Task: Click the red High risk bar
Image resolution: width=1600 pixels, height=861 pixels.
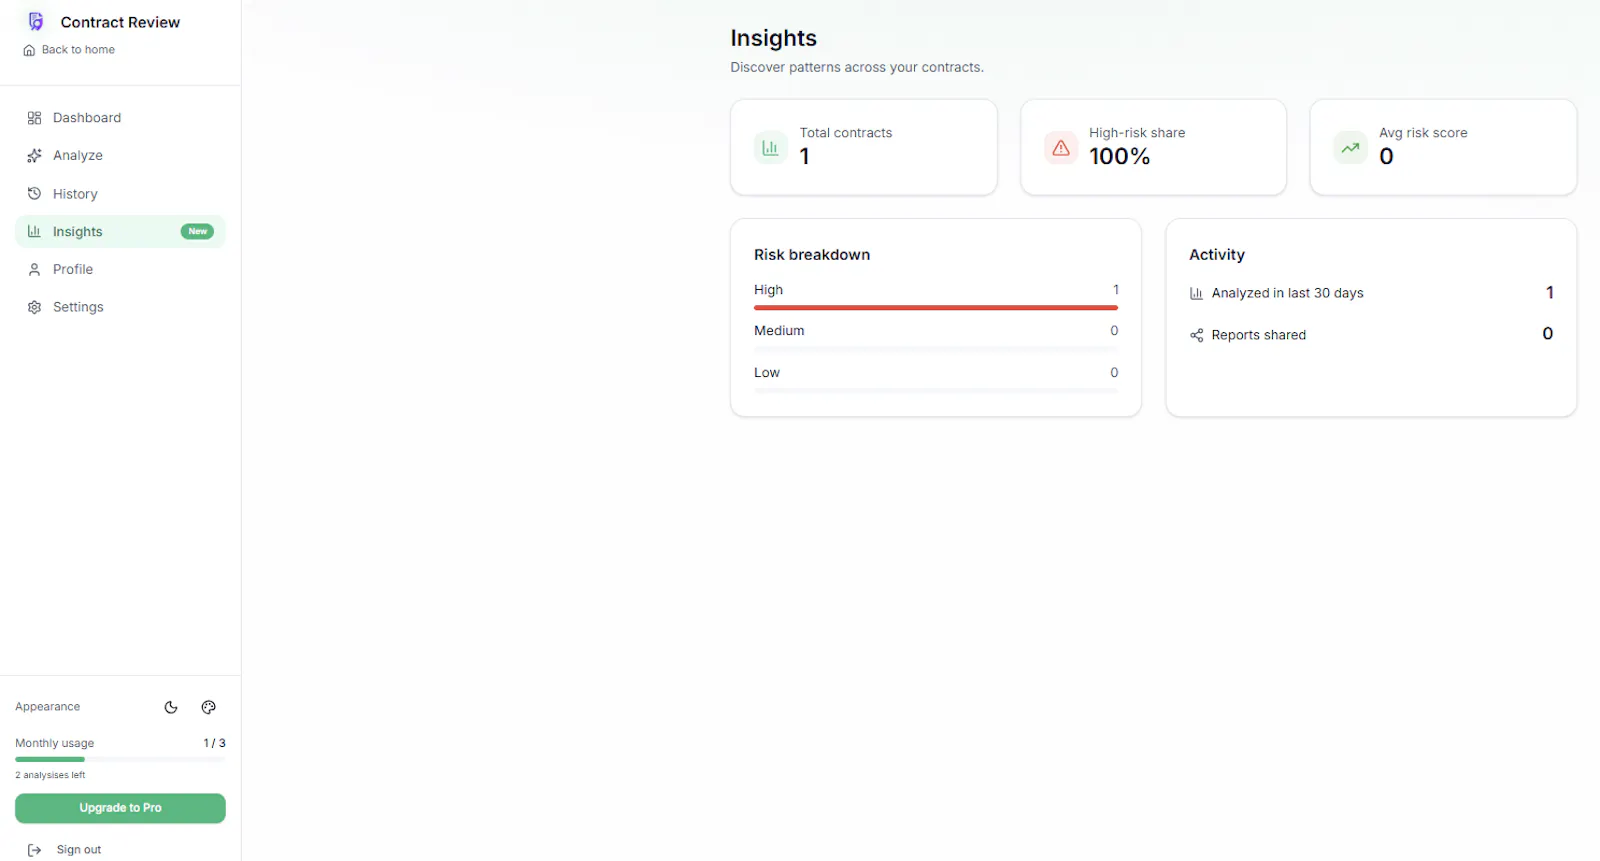Action: coord(936,308)
